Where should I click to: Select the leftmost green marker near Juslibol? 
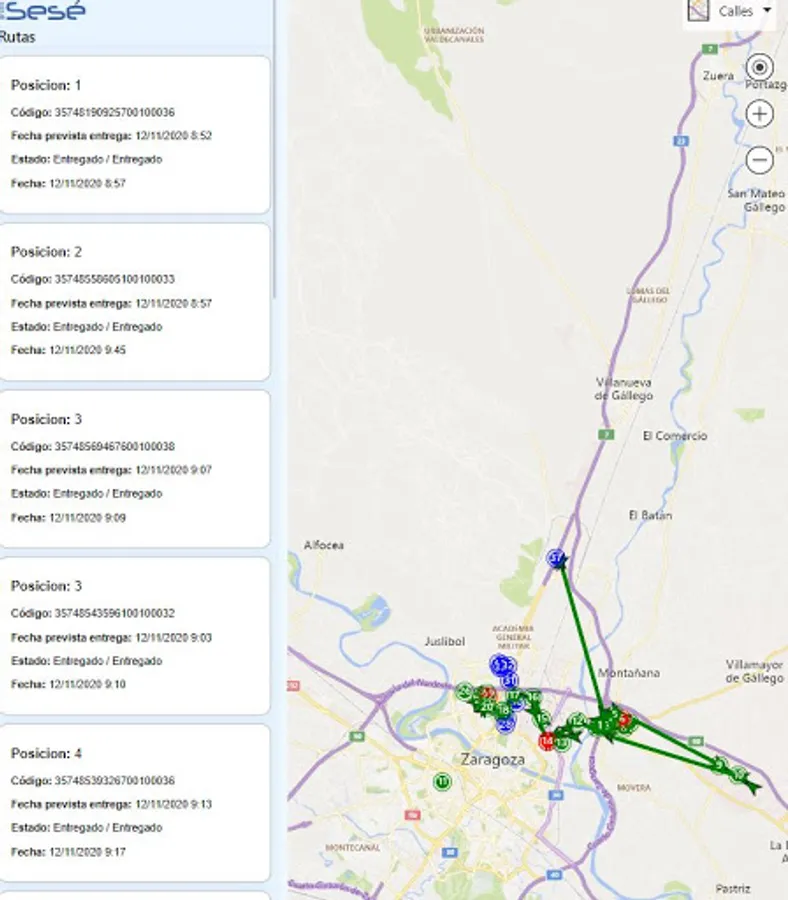pos(465,692)
